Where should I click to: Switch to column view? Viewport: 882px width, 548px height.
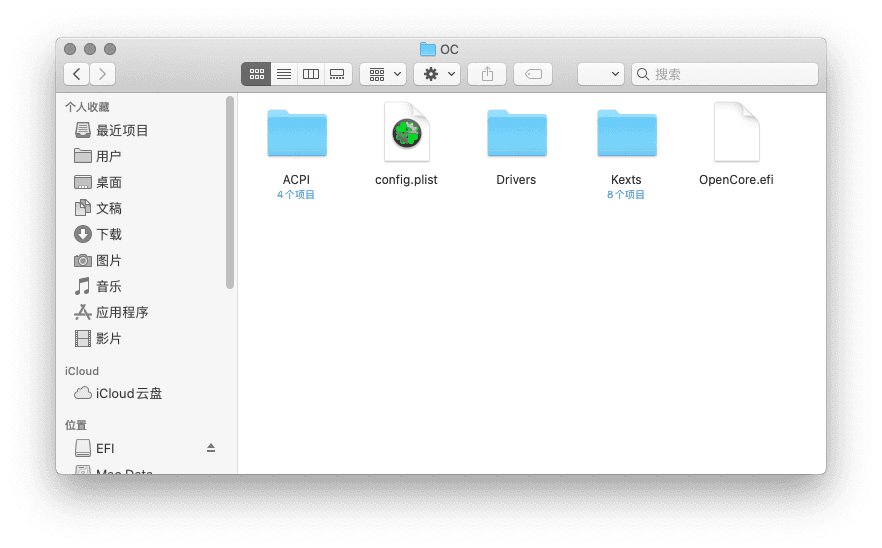point(311,74)
